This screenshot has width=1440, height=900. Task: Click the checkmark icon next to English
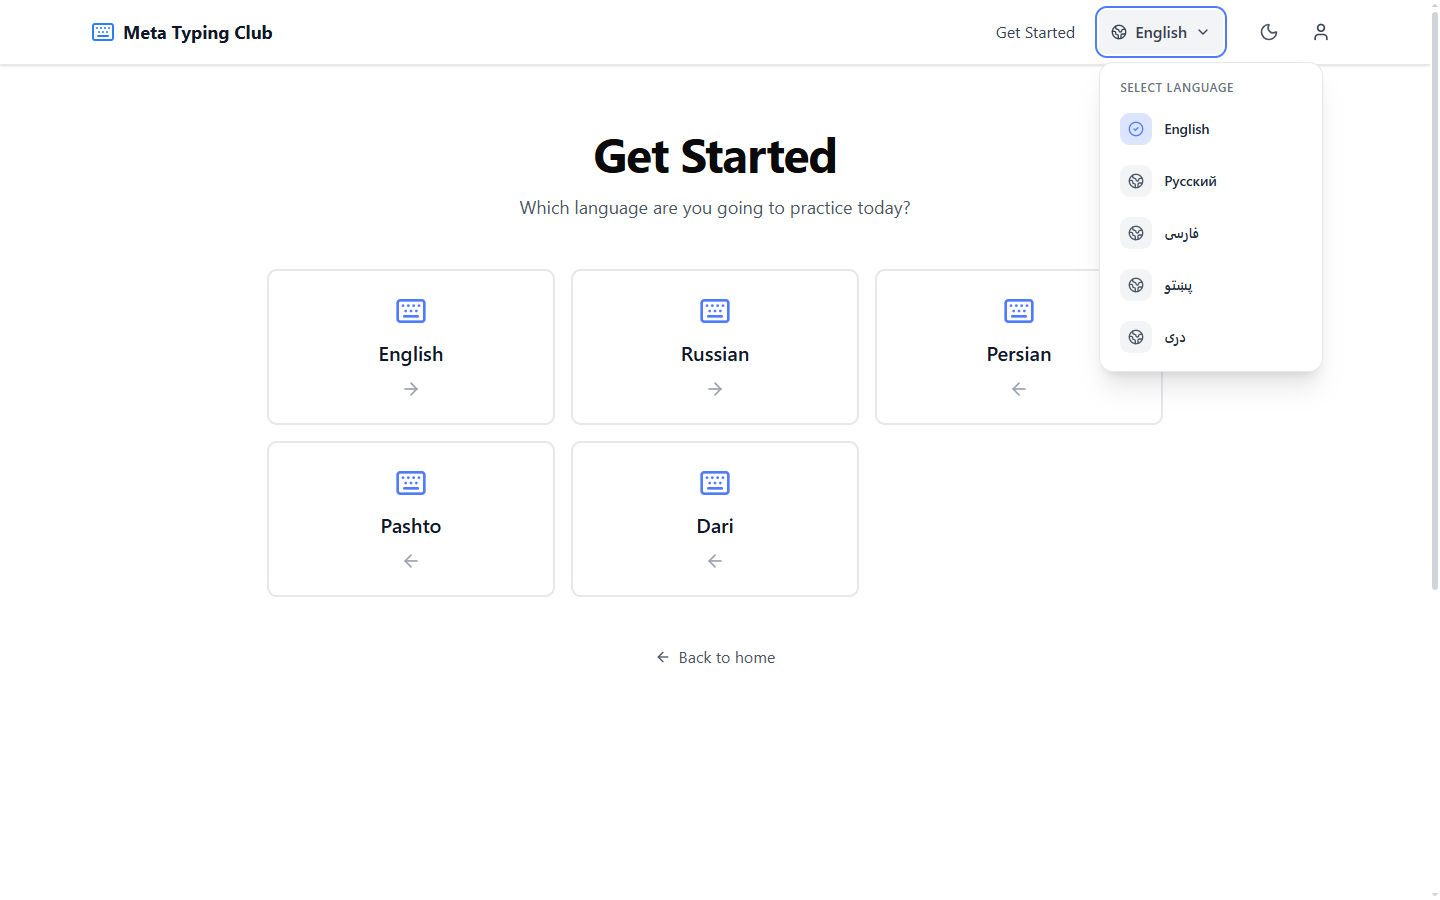[1136, 129]
